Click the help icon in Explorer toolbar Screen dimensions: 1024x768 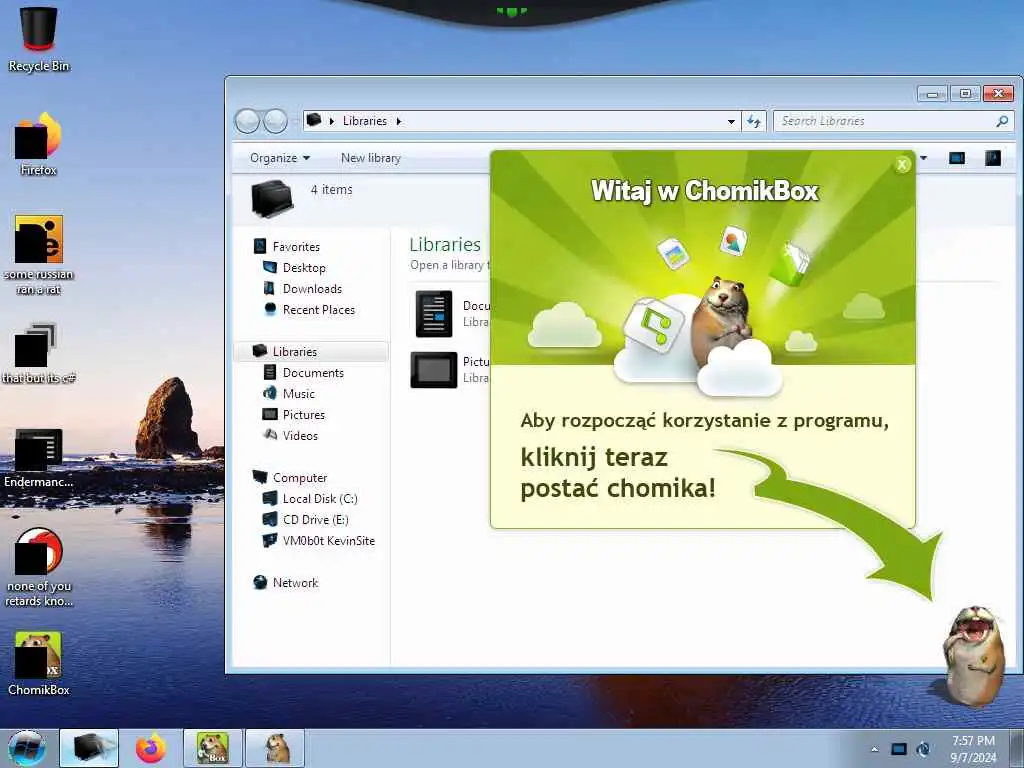pos(993,158)
